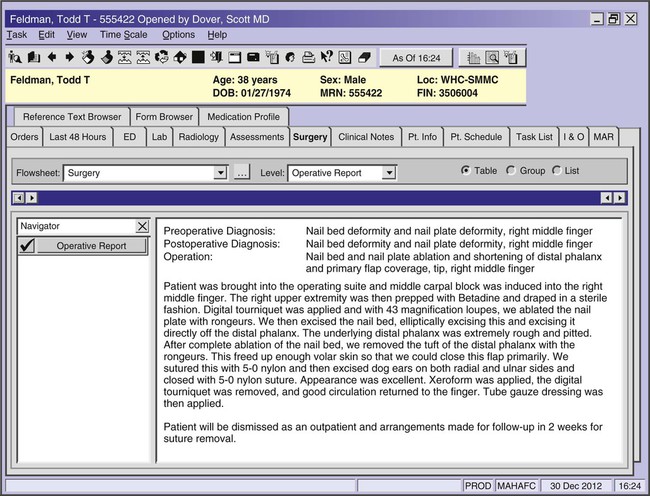This screenshot has width=650, height=496.
Task: Switch to the Last 48 Hours tab
Action: pyautogui.click(x=78, y=137)
